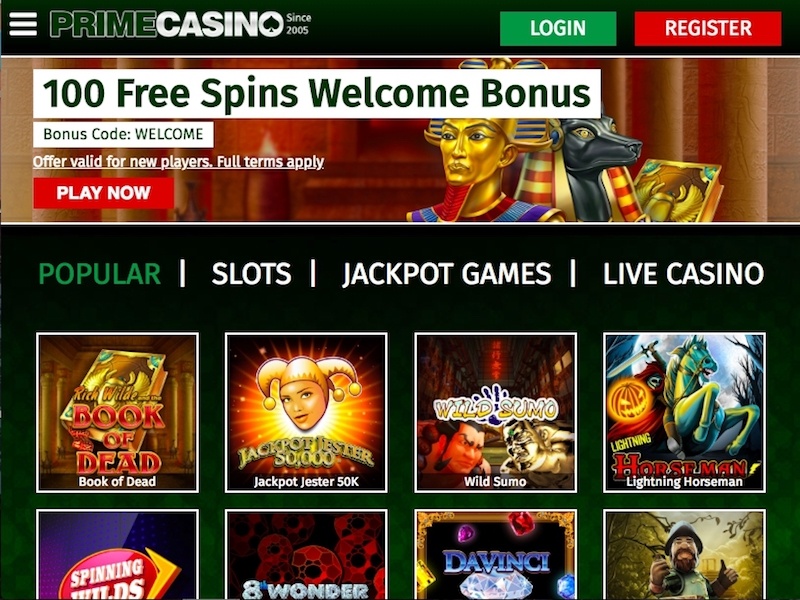
Task: Launch the Jackpot Jester 50K game
Action: tap(306, 413)
